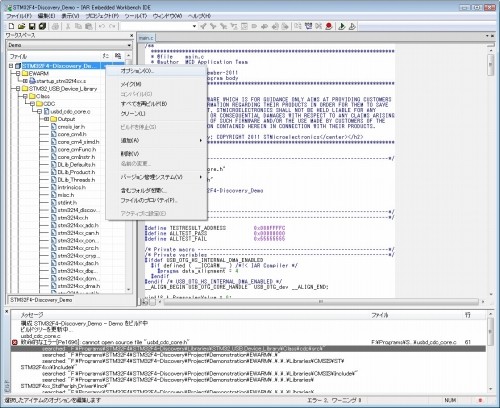The width and height of the screenshot is (500, 408).
Task: Click the red error icon in messages
Action: click(15, 342)
